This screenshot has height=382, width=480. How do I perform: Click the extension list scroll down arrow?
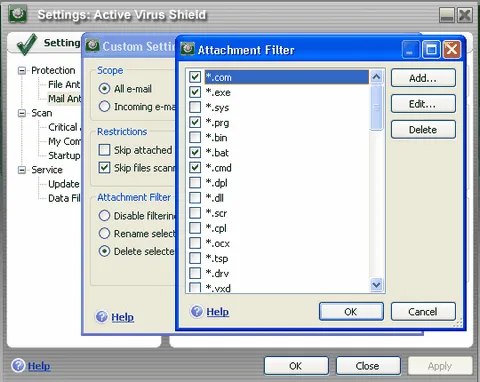coord(376,285)
